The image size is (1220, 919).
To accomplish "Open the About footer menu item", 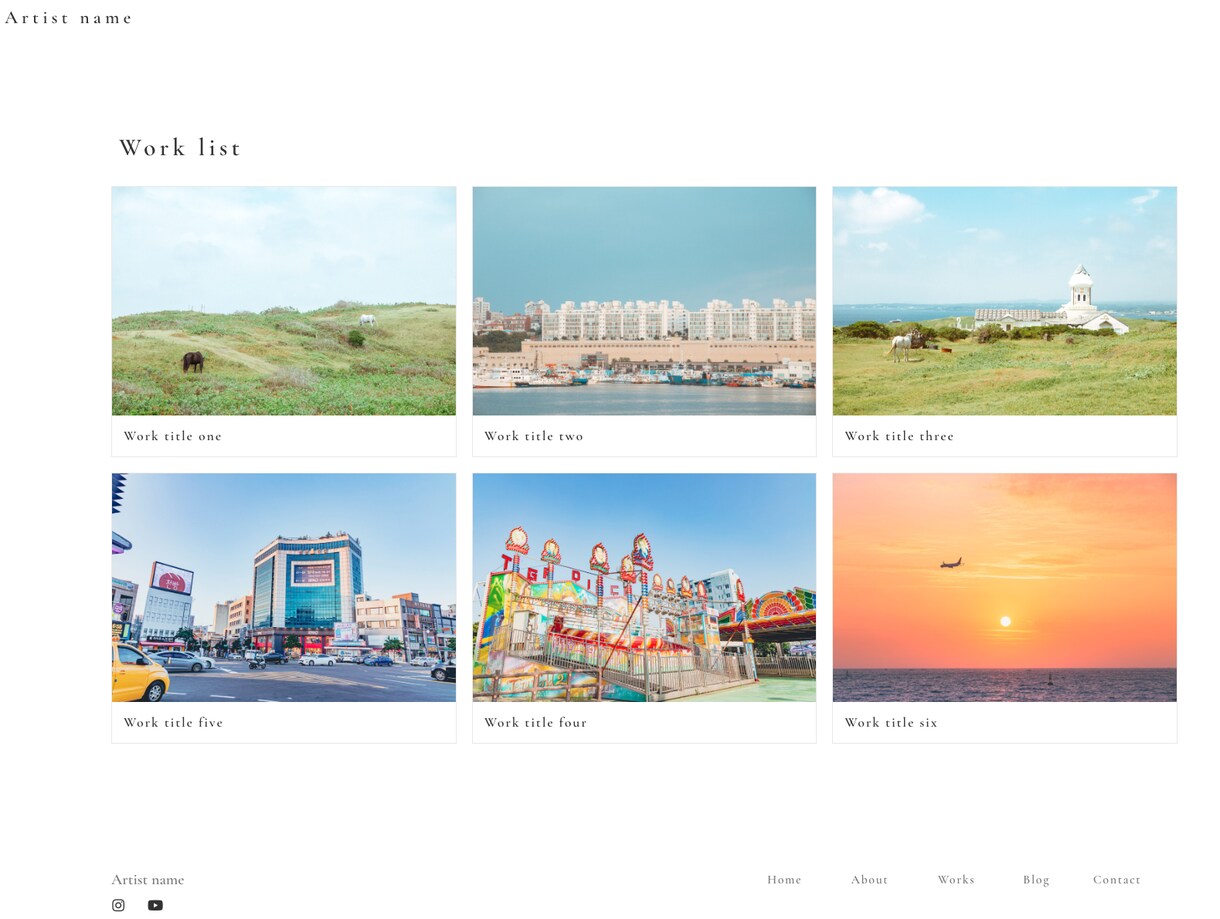I will coord(869,880).
